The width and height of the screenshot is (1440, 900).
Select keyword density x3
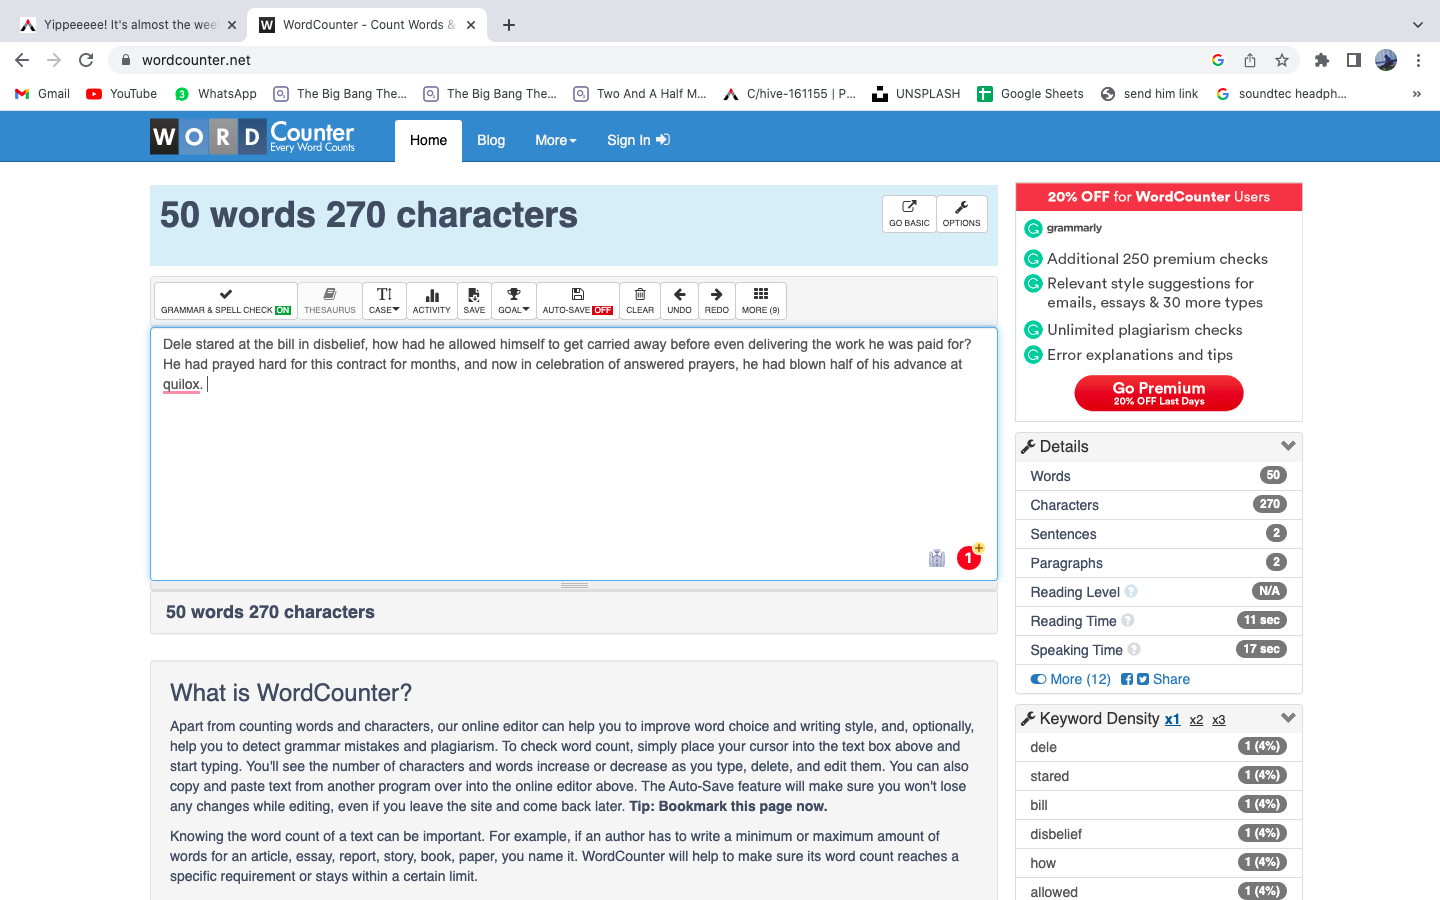[1219, 720]
